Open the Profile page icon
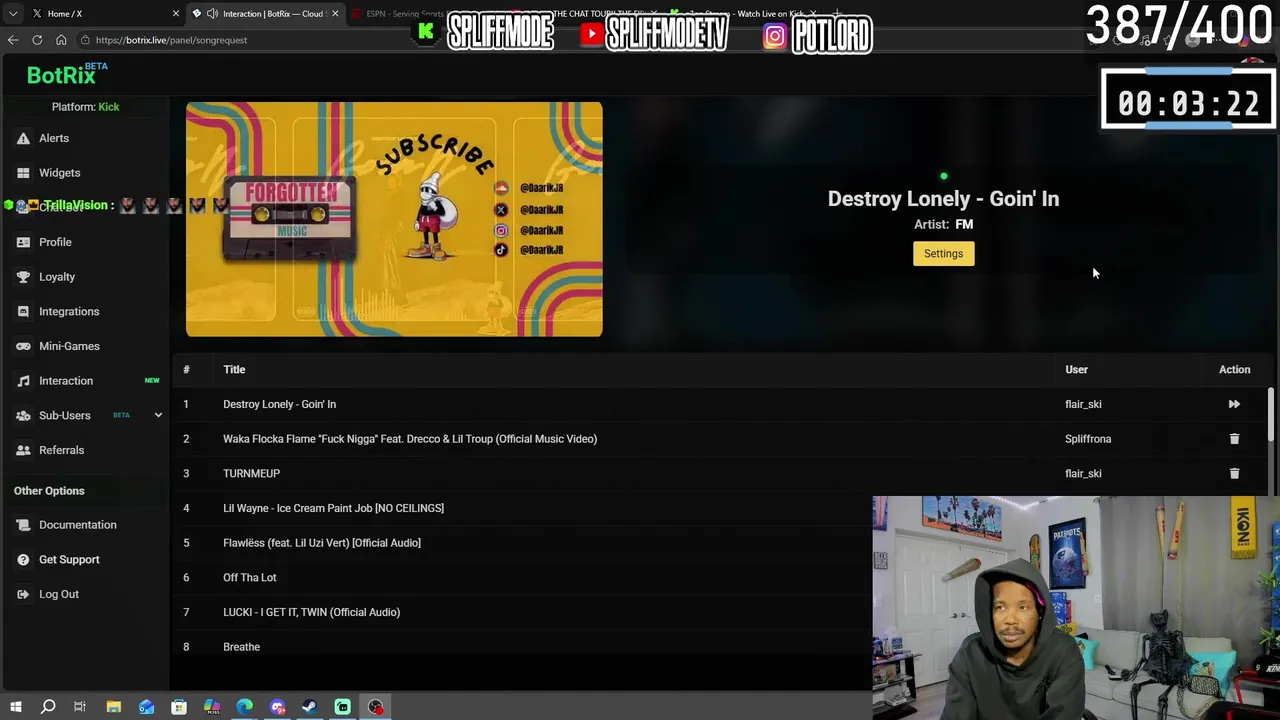 [x=23, y=242]
